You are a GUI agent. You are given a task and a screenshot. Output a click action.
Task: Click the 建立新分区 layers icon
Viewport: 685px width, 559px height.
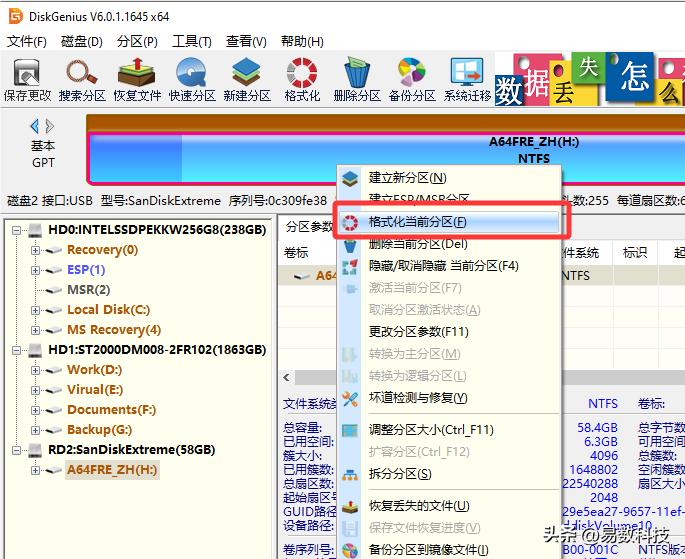[350, 178]
